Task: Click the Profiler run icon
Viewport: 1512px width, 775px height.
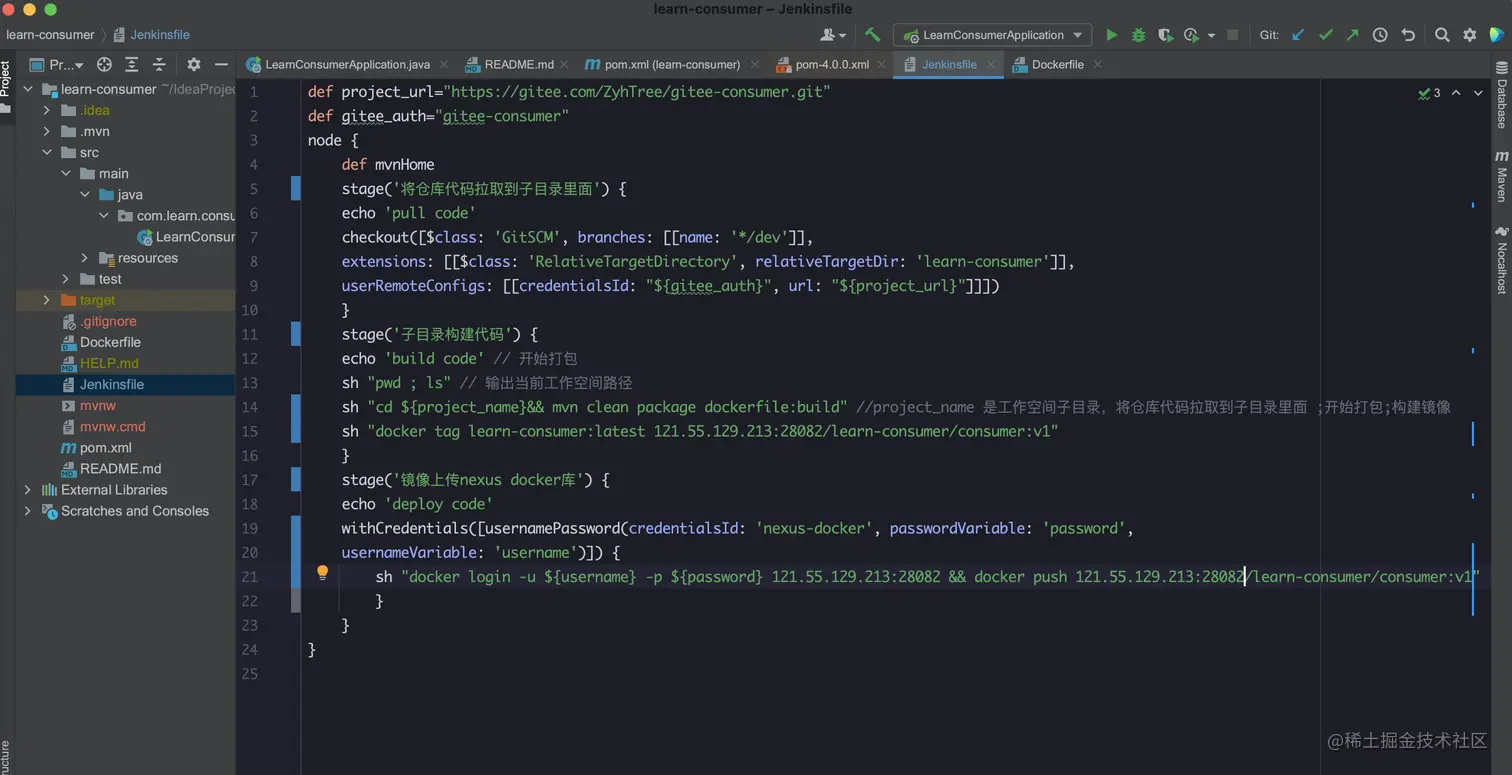Action: coord(1191,35)
